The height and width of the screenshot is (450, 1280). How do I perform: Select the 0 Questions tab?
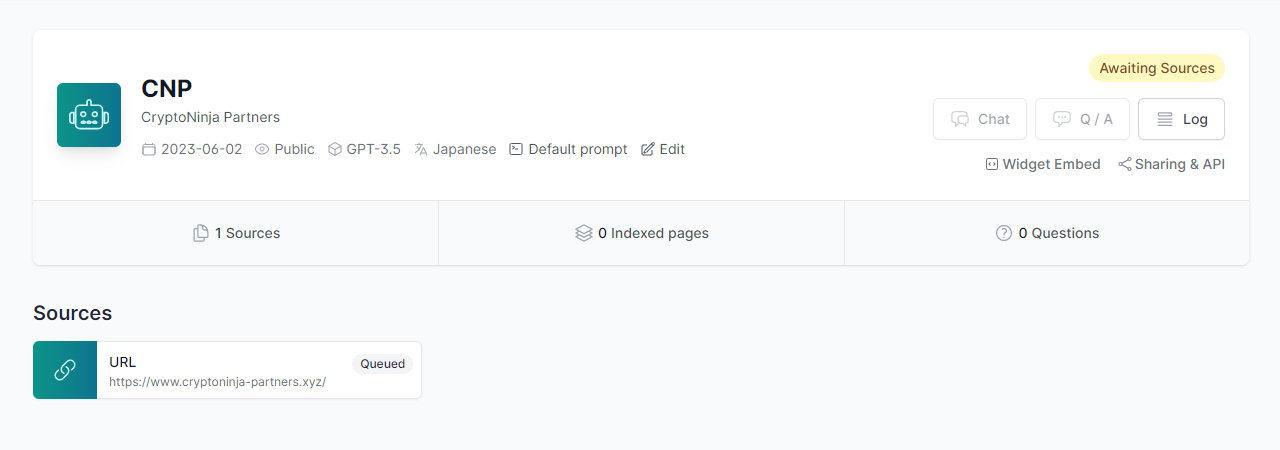[1047, 233]
